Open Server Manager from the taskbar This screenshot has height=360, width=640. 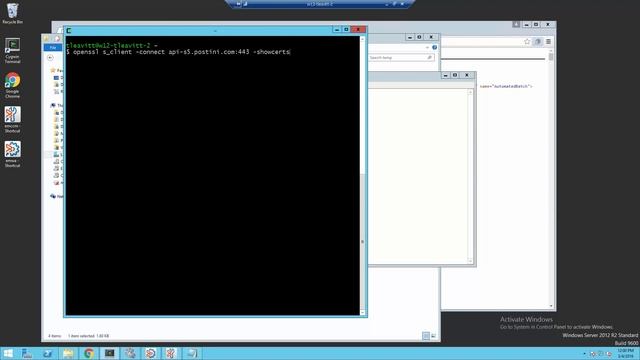pyautogui.click(x=27, y=353)
